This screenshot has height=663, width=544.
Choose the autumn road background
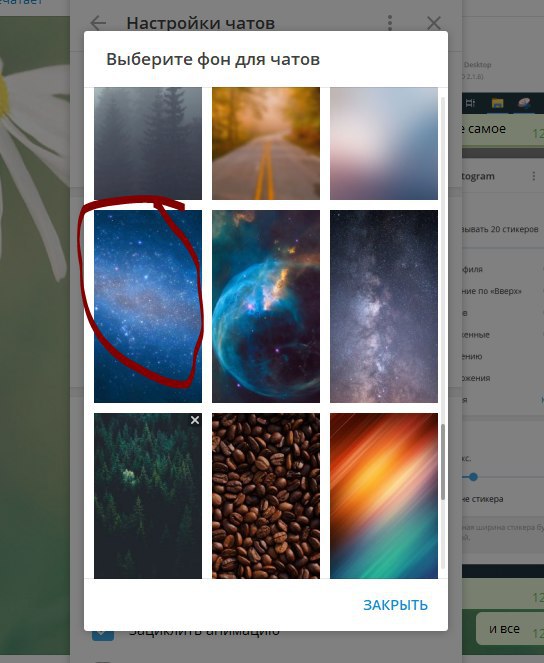[266, 143]
